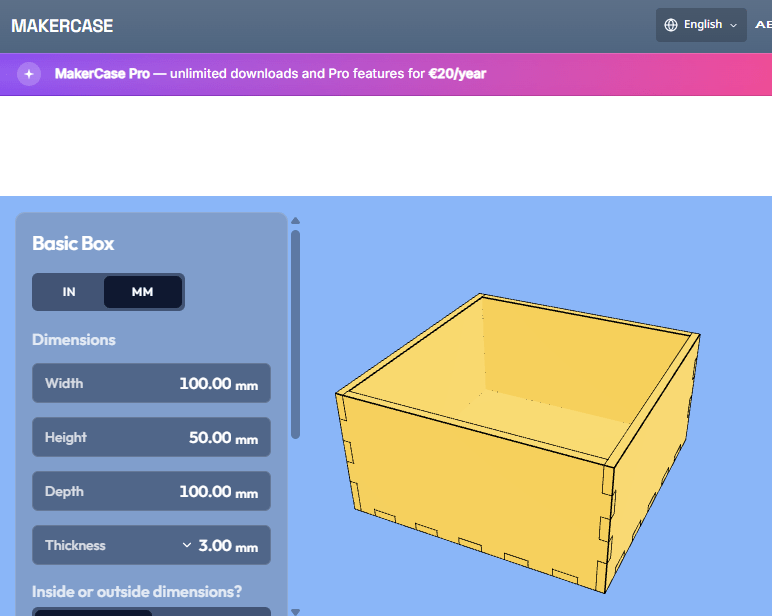This screenshot has height=616, width=772.
Task: Click the 3D box preview
Action: pos(518,443)
